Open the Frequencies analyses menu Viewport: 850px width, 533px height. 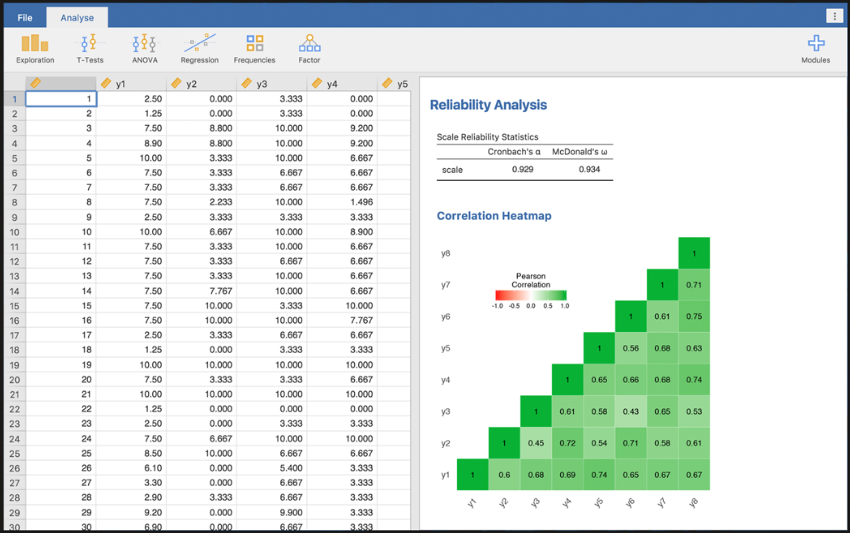(x=254, y=49)
